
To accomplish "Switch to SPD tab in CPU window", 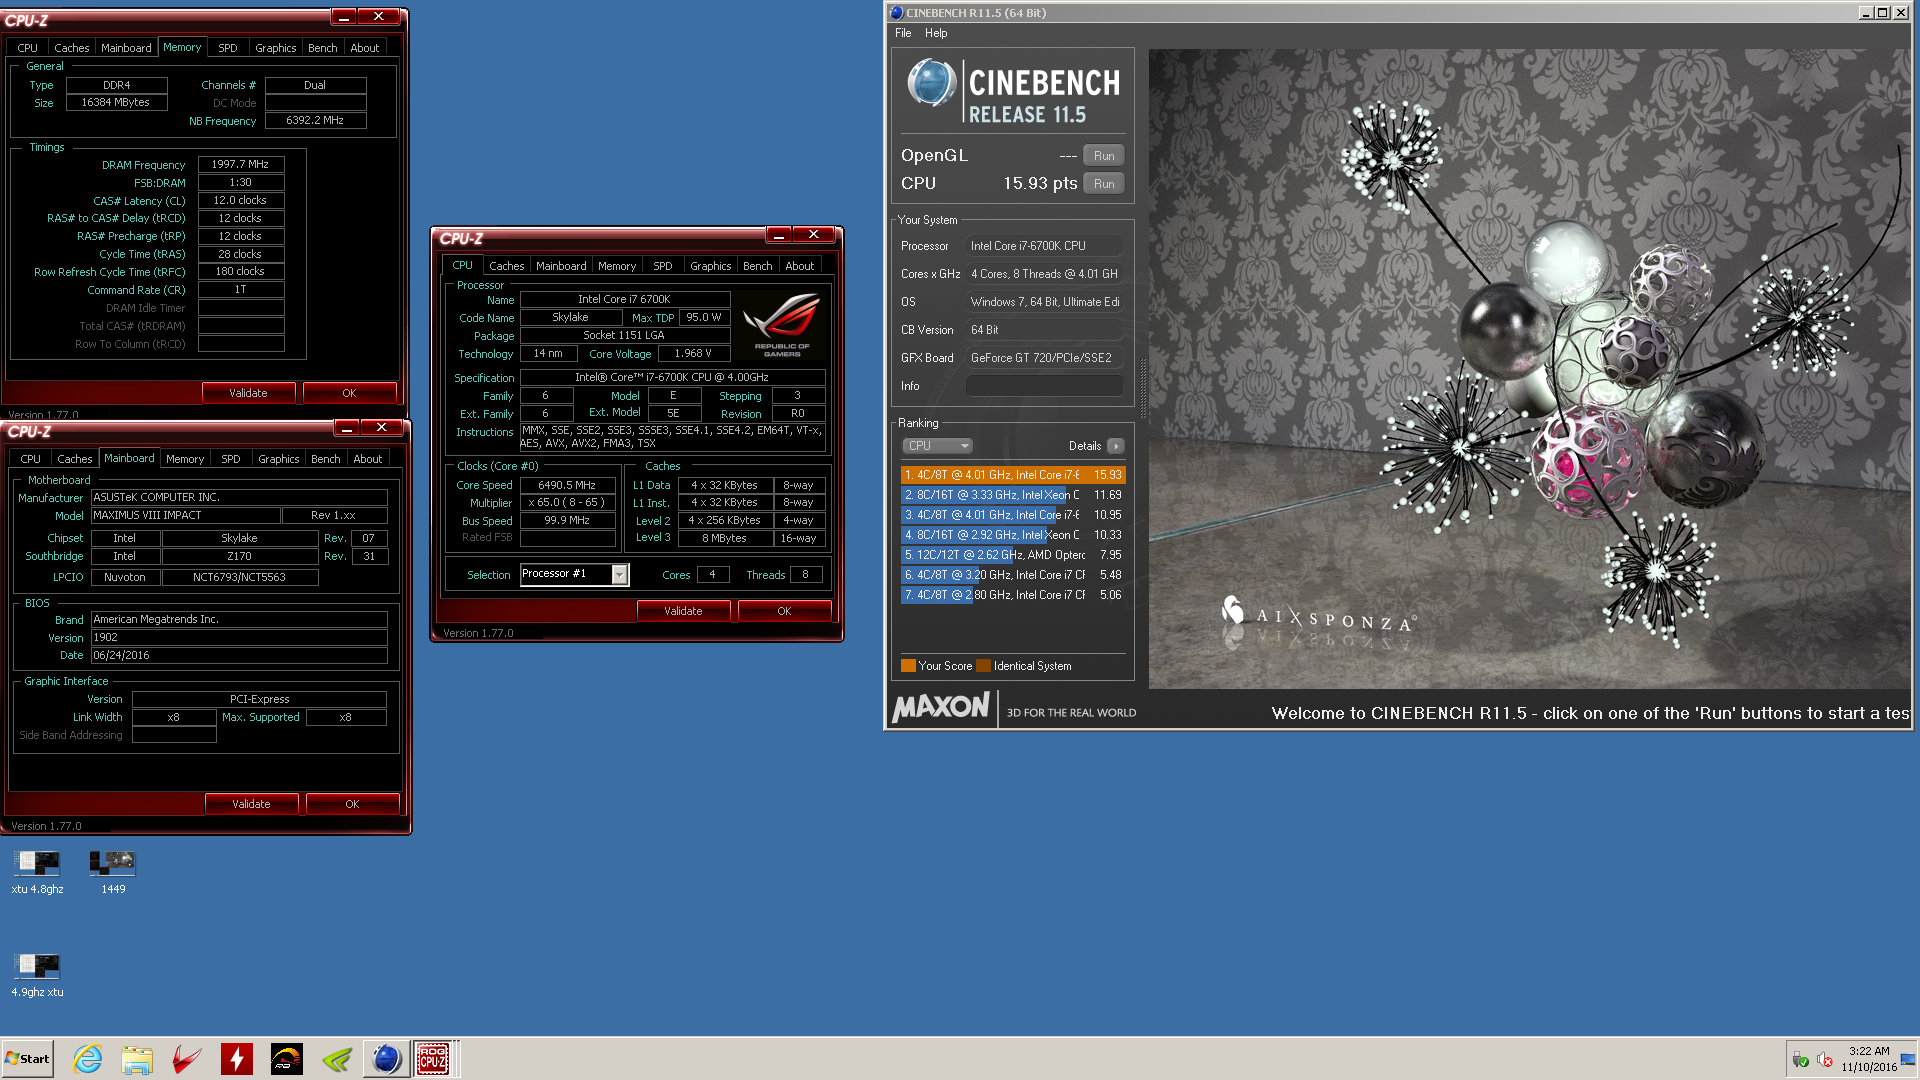I will click(x=663, y=266).
